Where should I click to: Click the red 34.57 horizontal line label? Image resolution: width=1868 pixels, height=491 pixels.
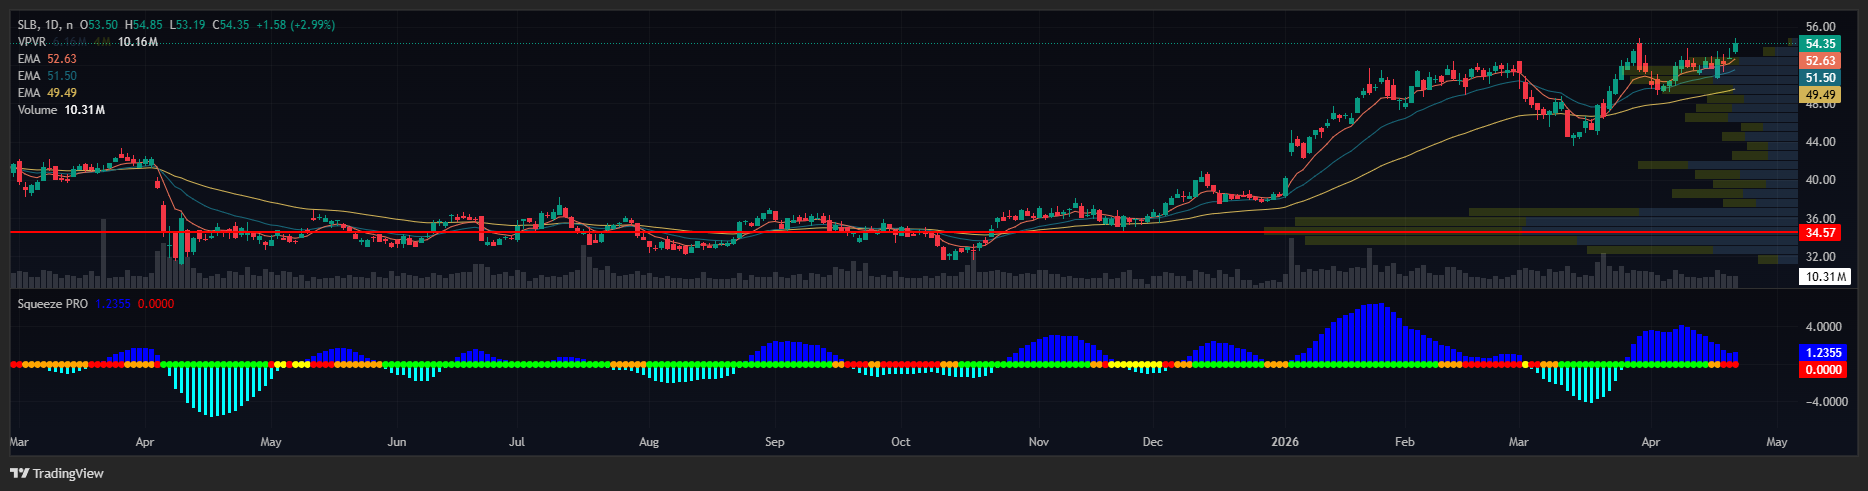(x=1820, y=233)
